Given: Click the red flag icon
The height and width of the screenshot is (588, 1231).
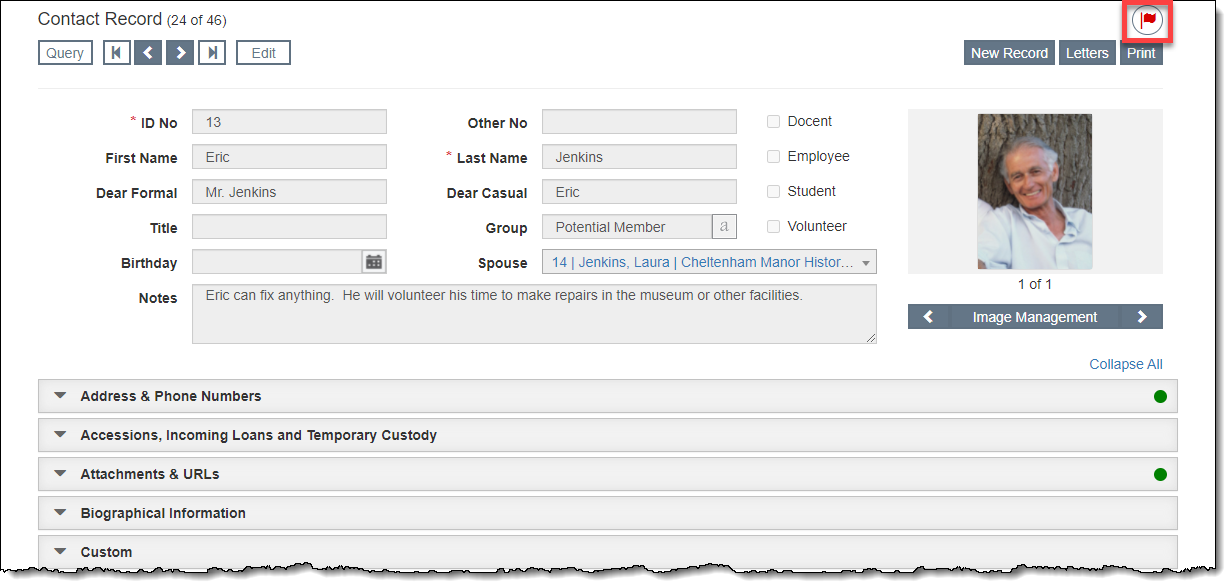Looking at the screenshot, I should coord(1147,20).
